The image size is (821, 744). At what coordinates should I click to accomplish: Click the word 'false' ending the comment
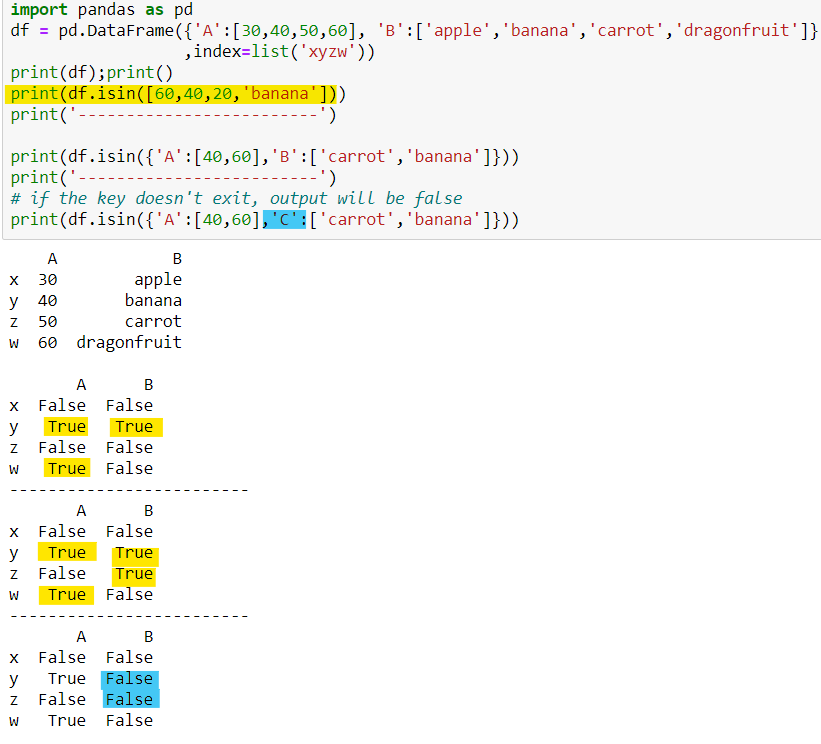[x=438, y=198]
